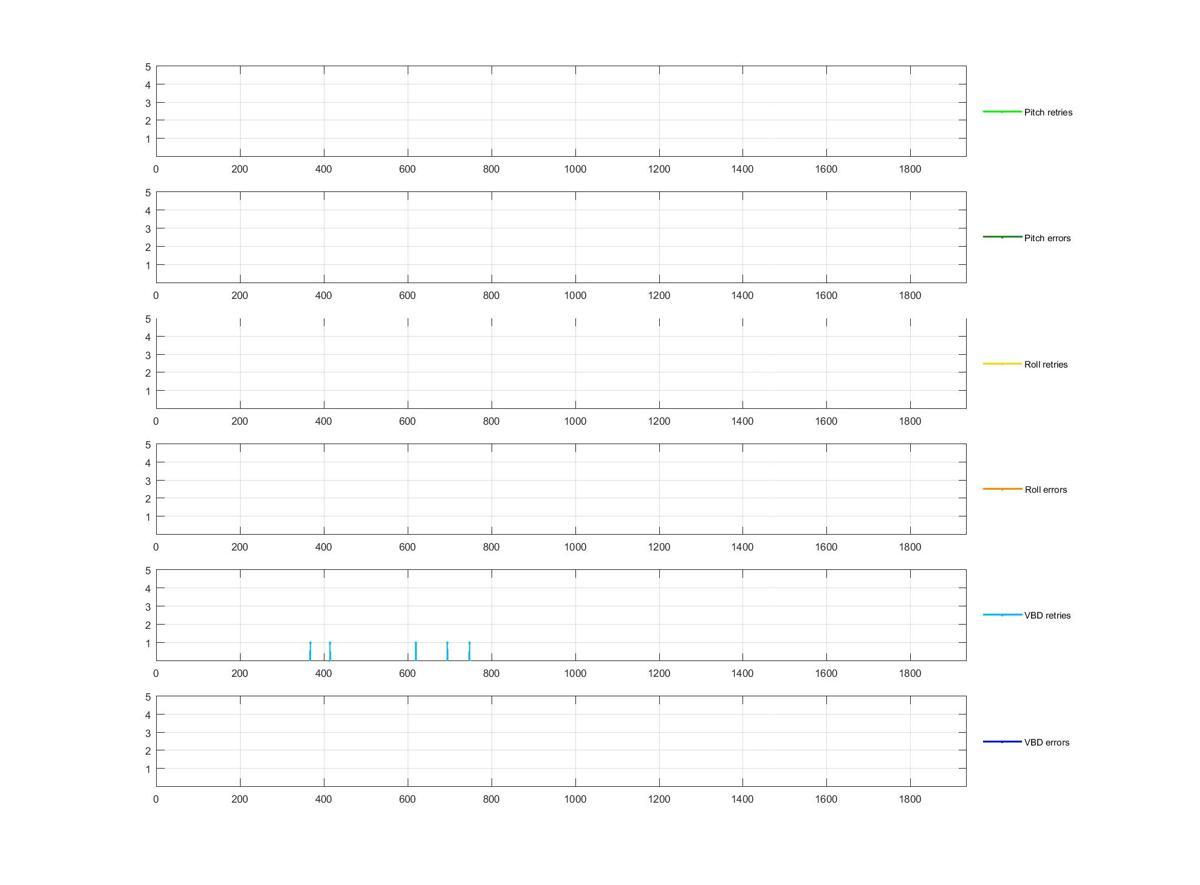This screenshot has width=1200, height=885.
Task: Click the 3 y-axis label of Roll errors plot
Action: tap(148, 481)
